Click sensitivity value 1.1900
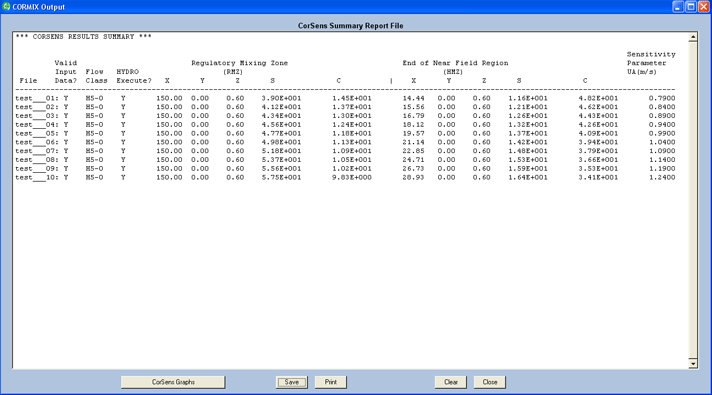 [662, 168]
